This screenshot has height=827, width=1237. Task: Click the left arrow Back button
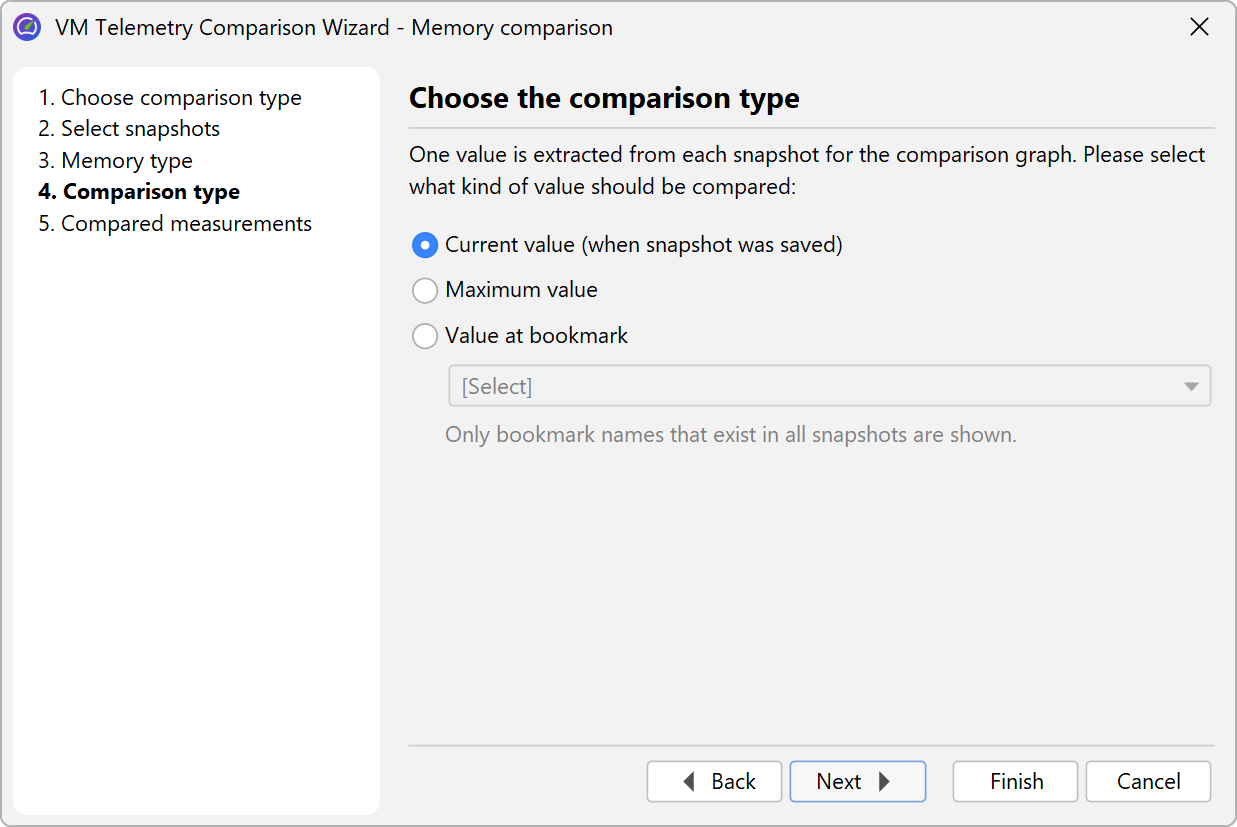tap(714, 782)
